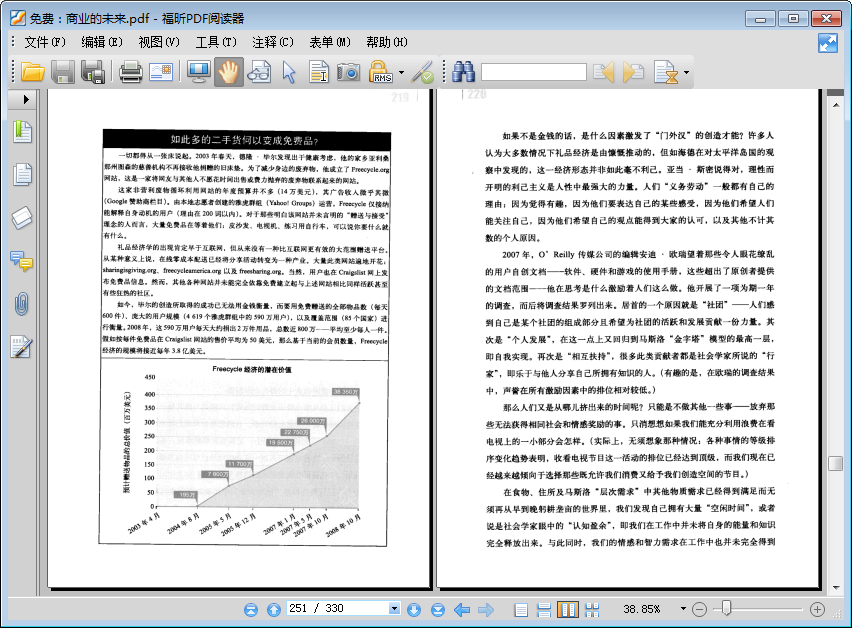Image resolution: width=852 pixels, height=628 pixels.
Task: Click the glasses reading mode icon
Action: click(x=259, y=71)
